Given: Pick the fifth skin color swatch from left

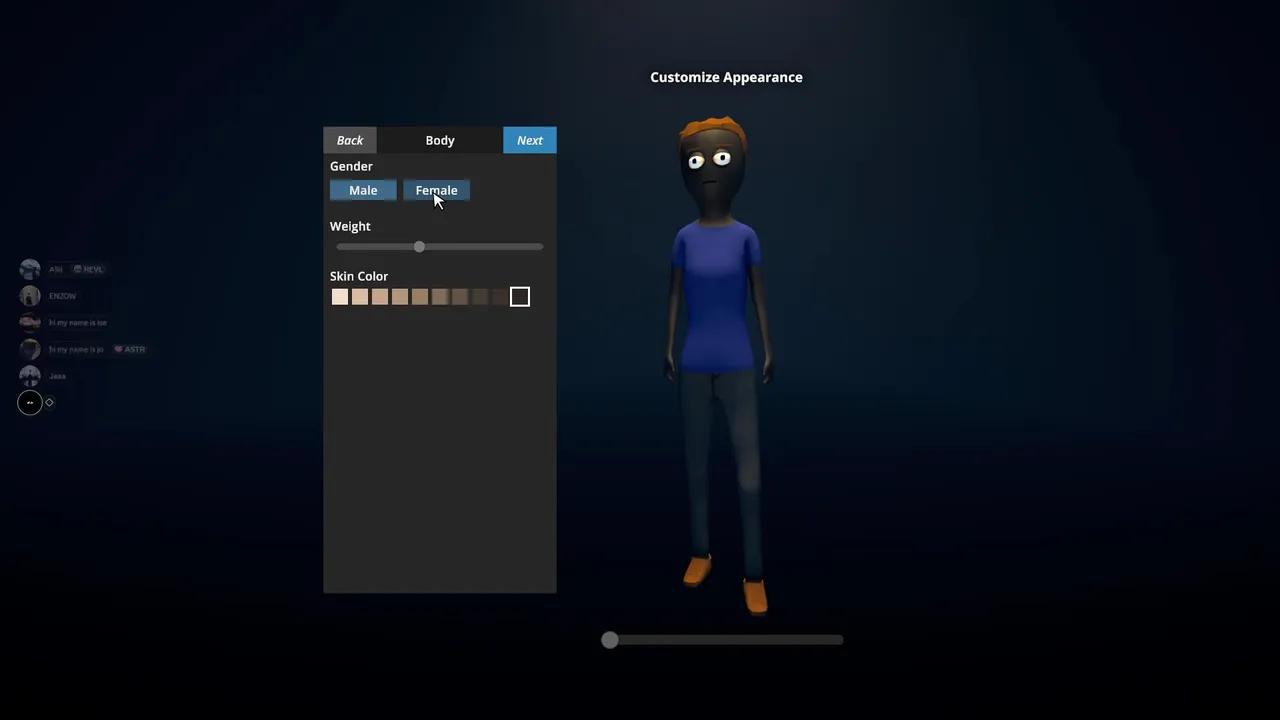Looking at the screenshot, I should point(420,297).
